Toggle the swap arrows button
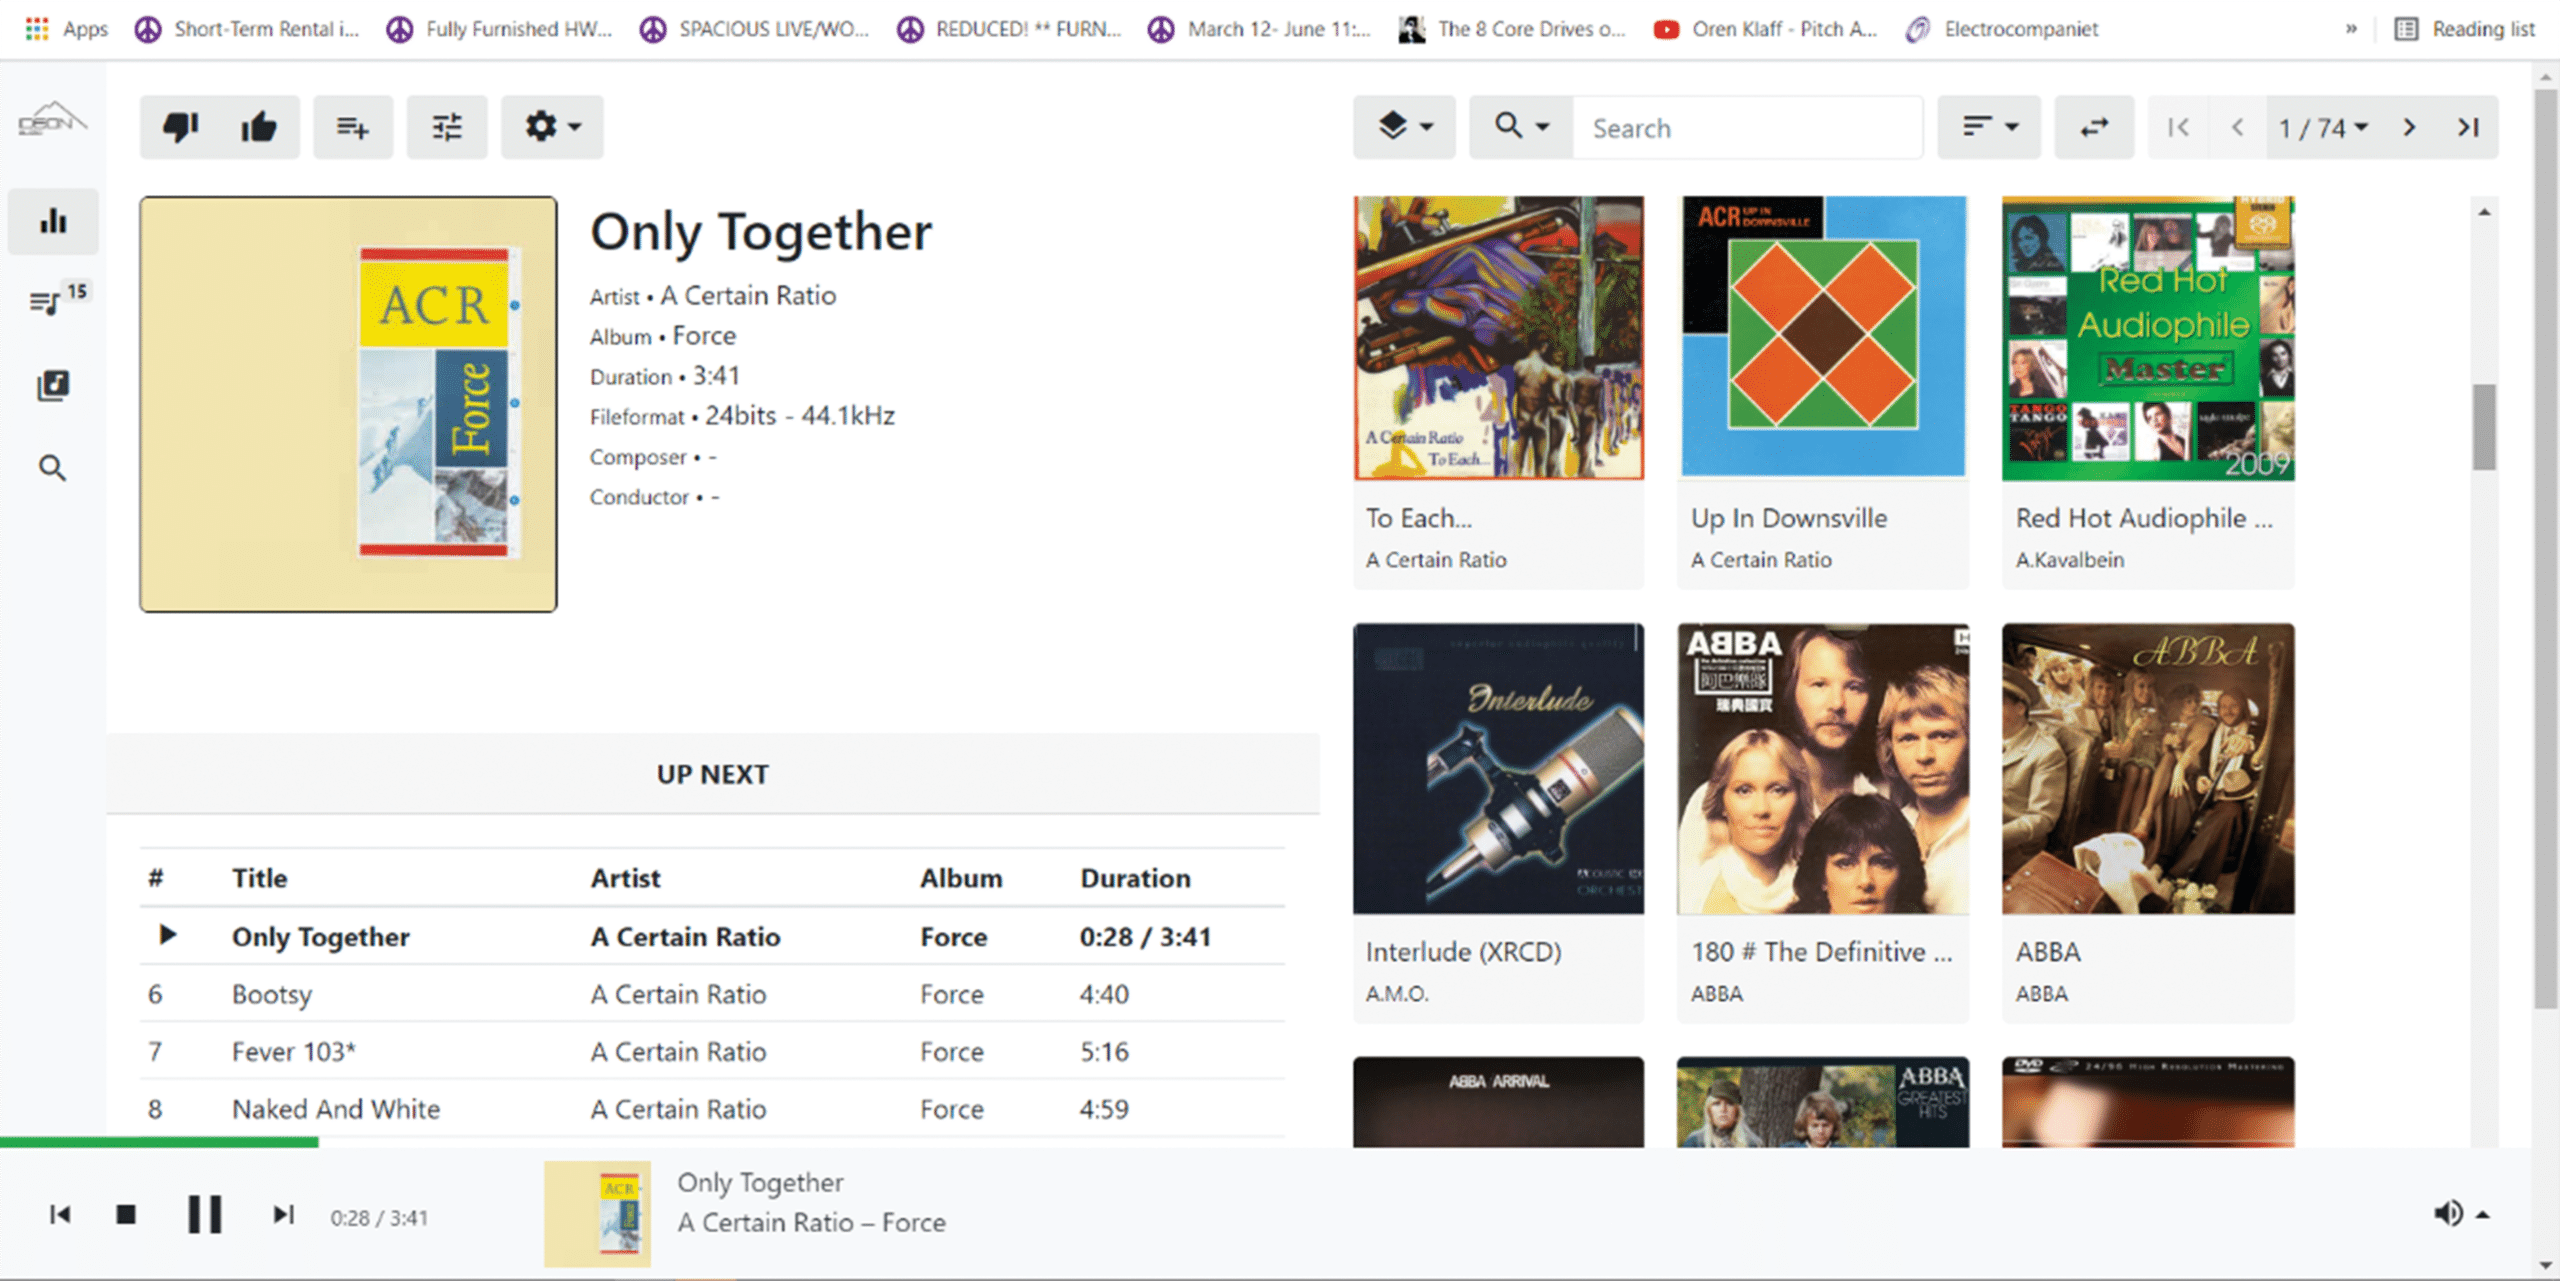The image size is (2560, 1281). click(x=2094, y=127)
